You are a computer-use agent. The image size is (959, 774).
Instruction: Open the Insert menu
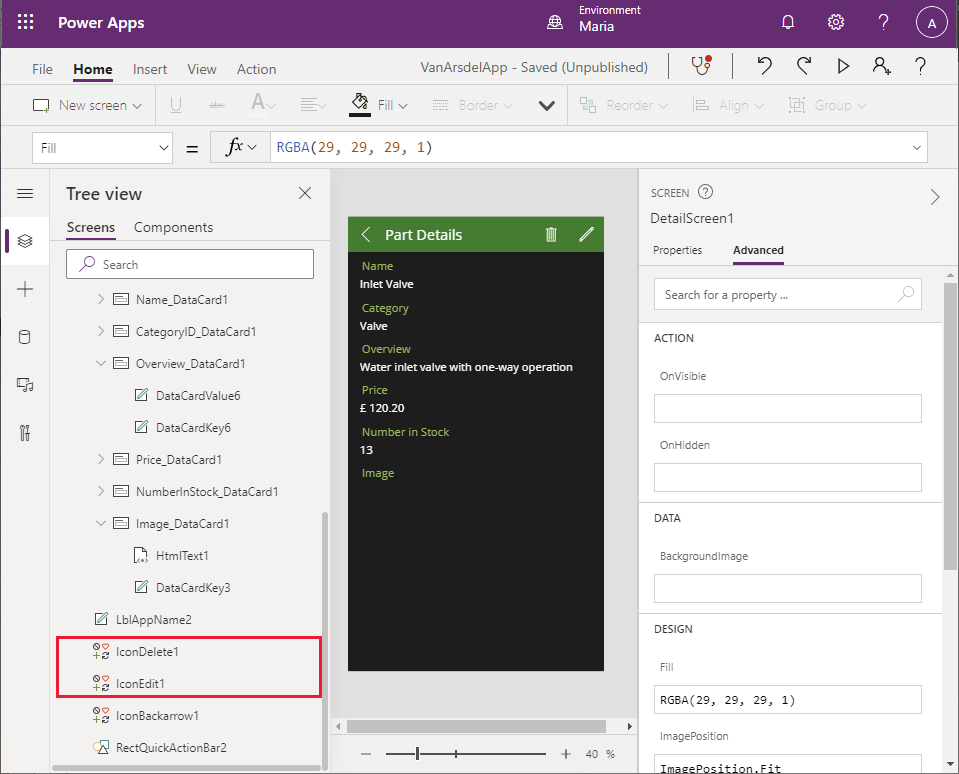150,69
